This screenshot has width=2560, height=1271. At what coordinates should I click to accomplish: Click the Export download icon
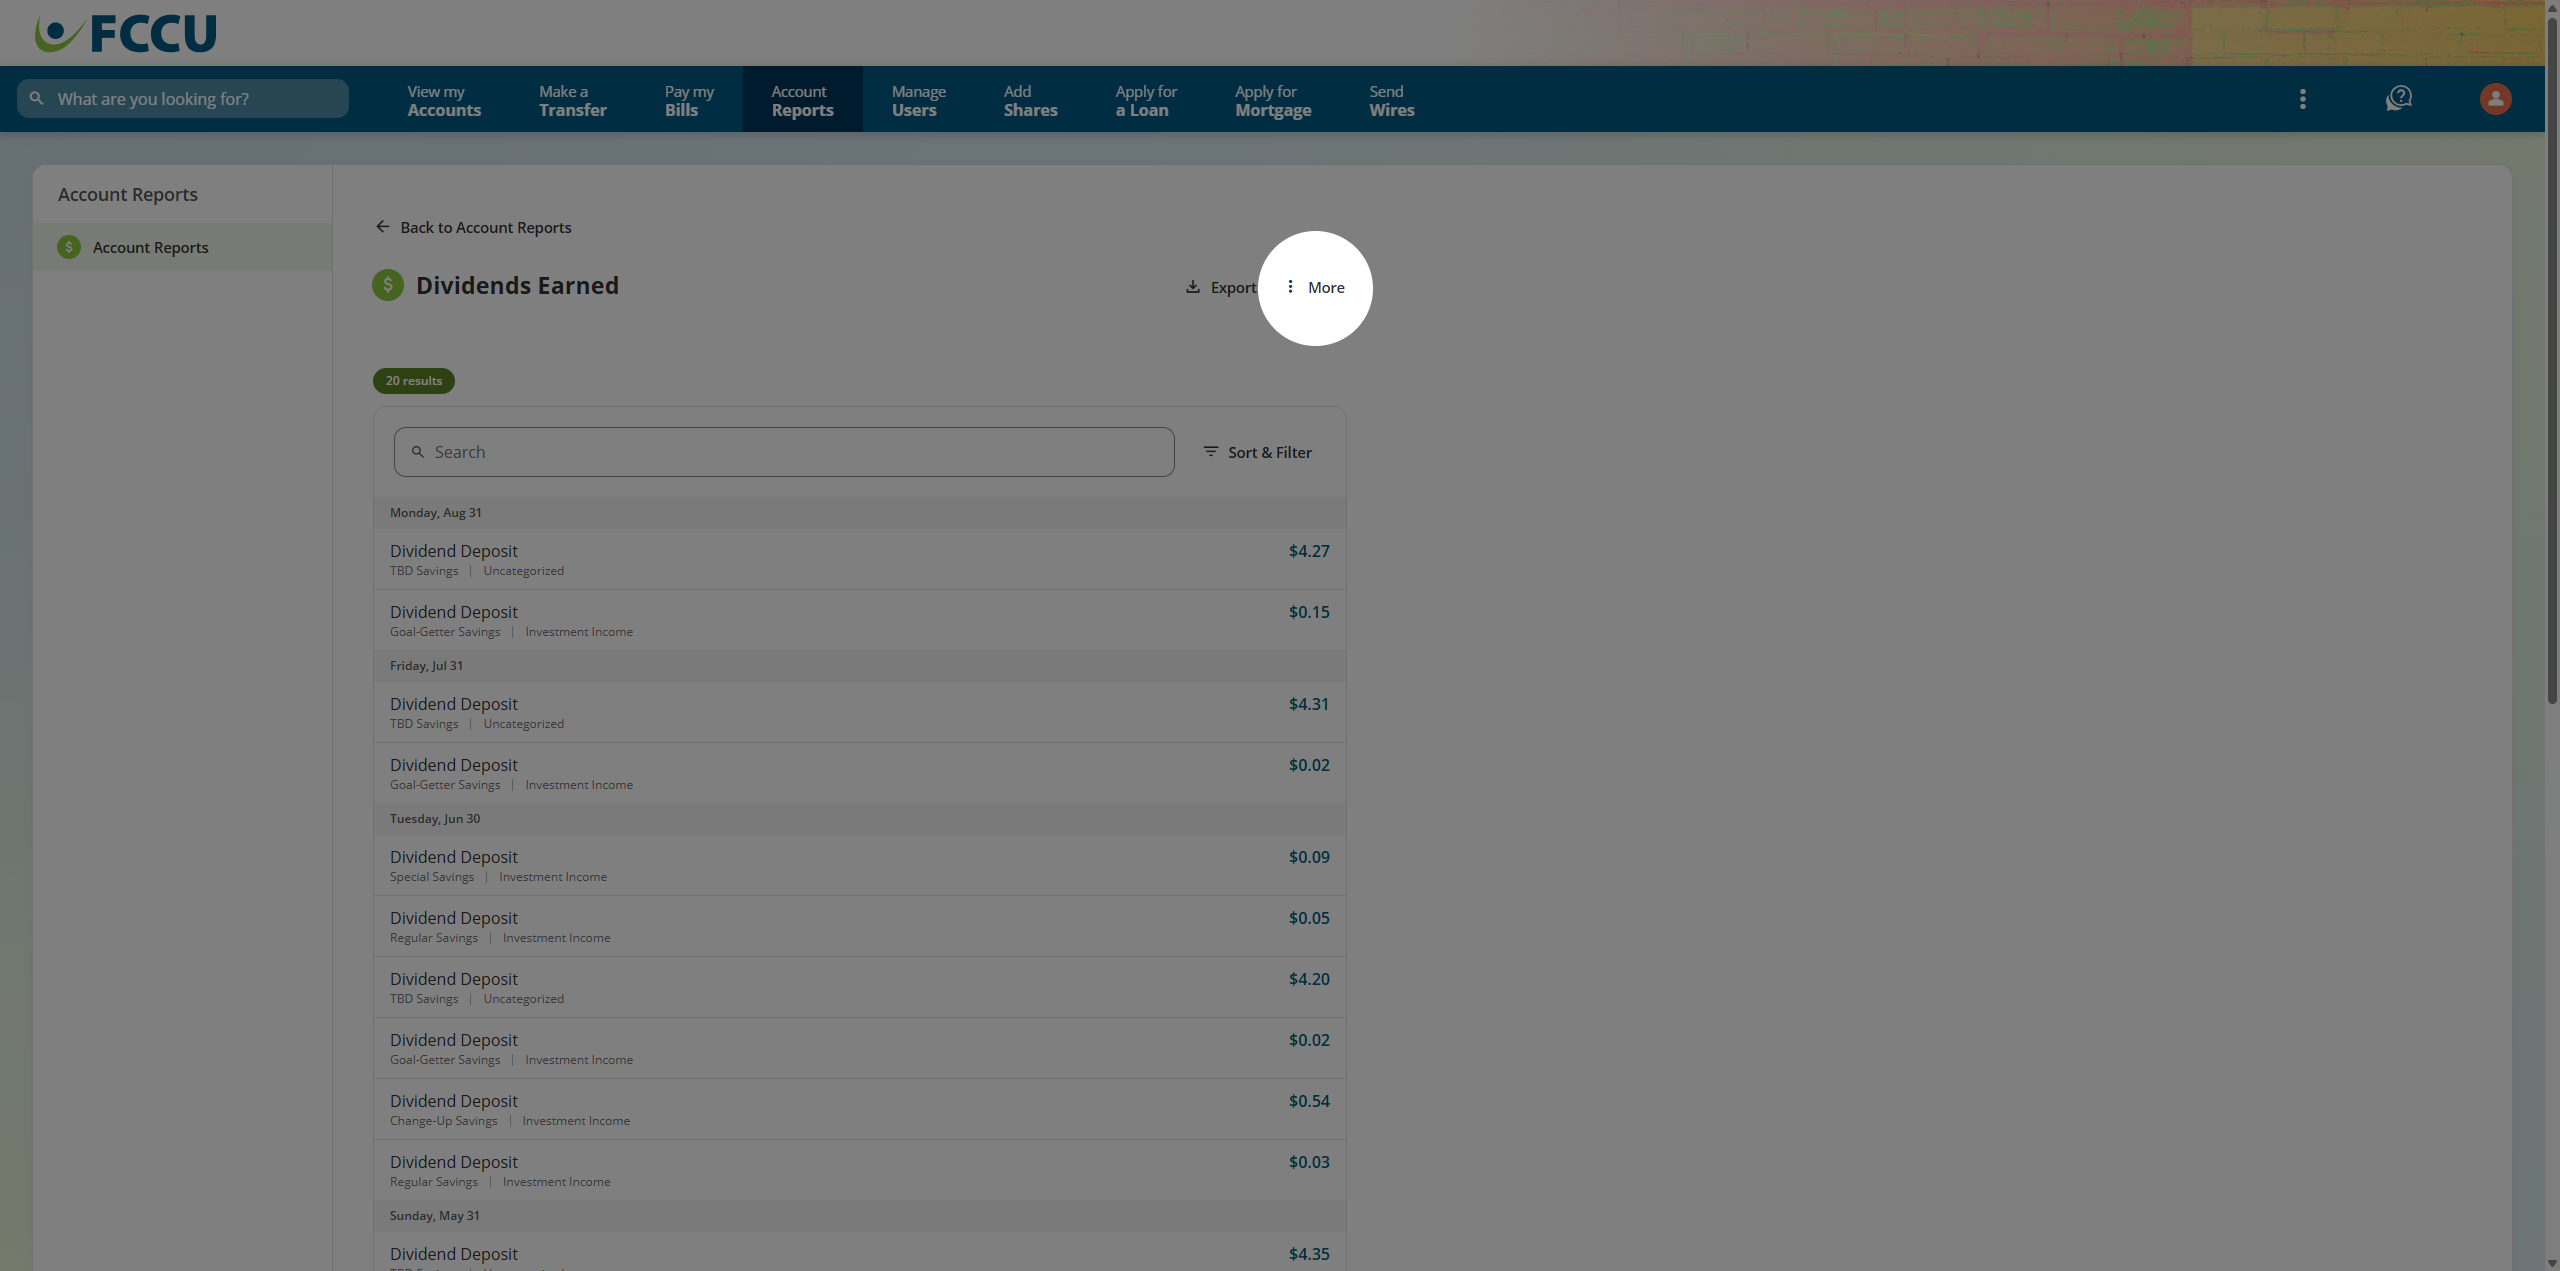coord(1193,287)
